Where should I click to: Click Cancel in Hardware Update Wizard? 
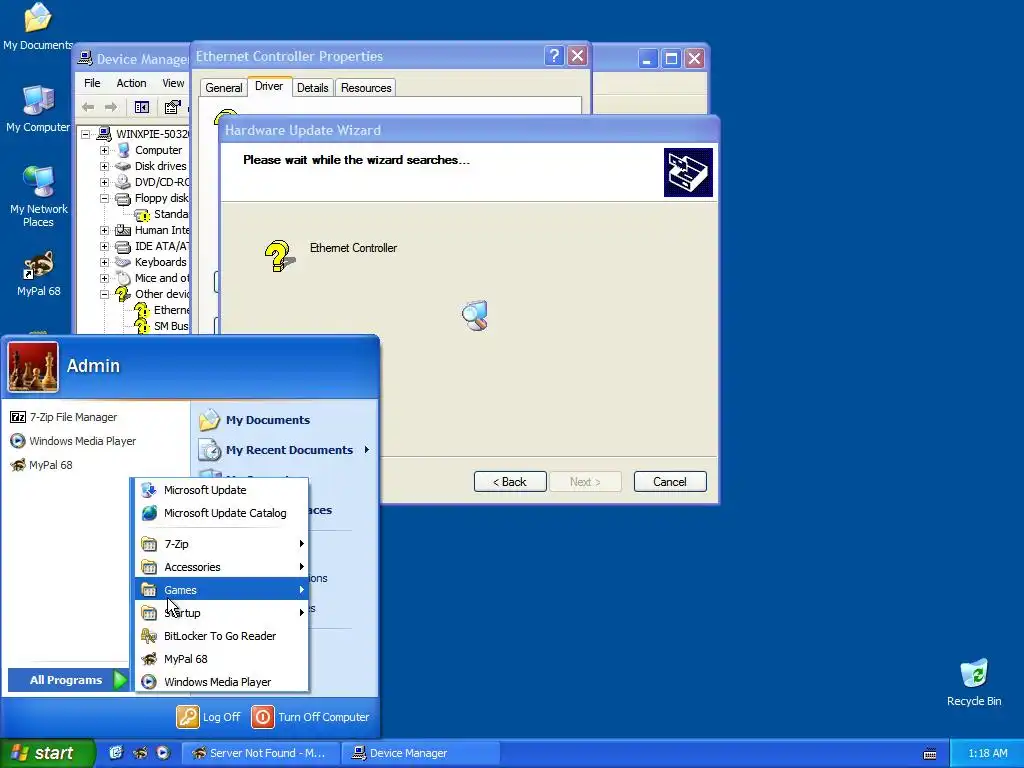coord(670,482)
